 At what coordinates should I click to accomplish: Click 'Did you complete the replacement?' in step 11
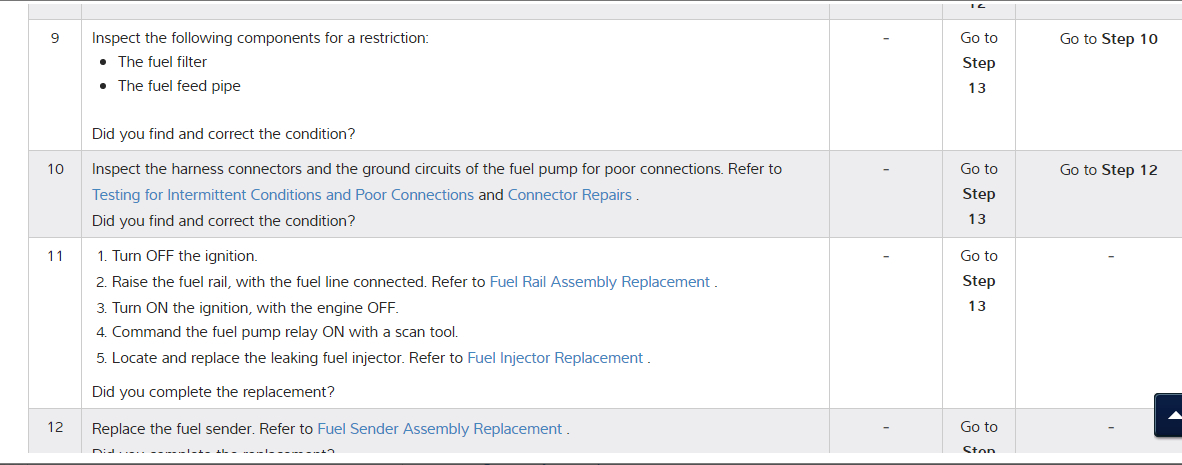[213, 391]
